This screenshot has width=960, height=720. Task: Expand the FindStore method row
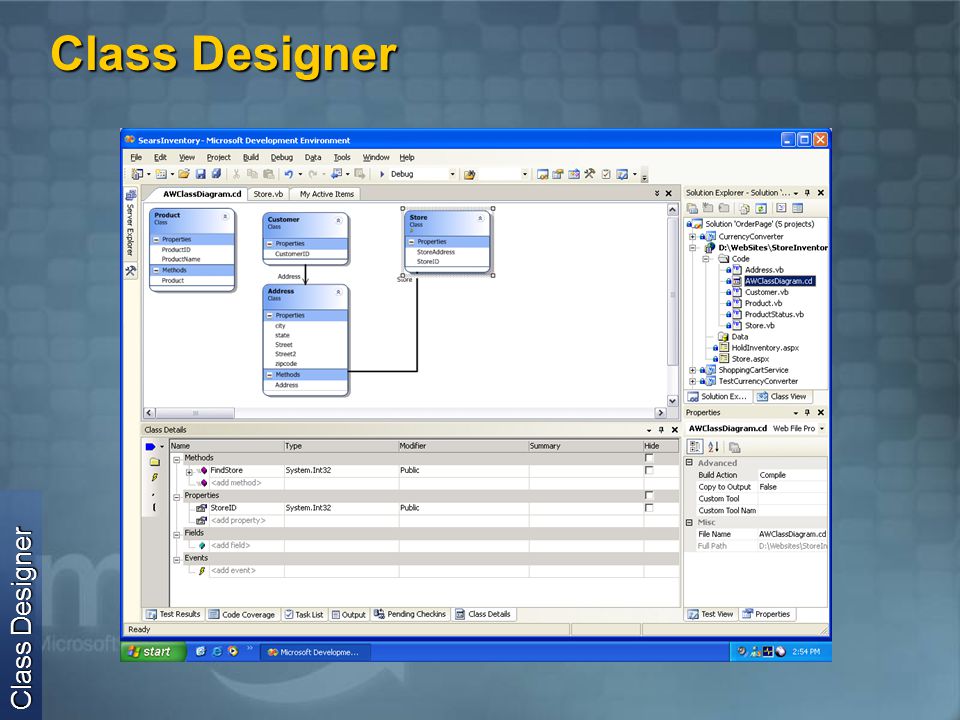pos(189,471)
